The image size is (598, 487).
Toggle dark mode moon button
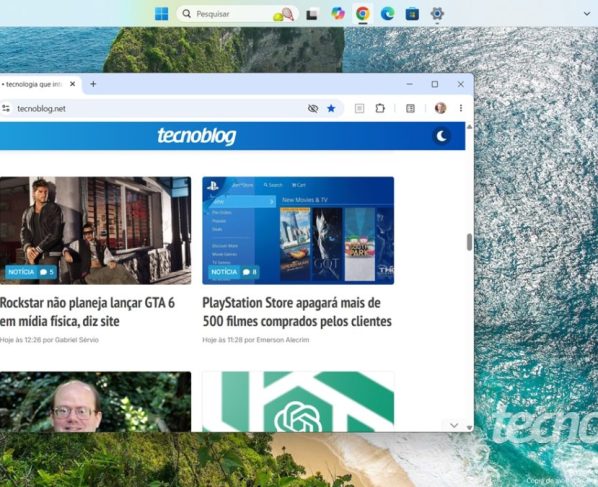[441, 136]
